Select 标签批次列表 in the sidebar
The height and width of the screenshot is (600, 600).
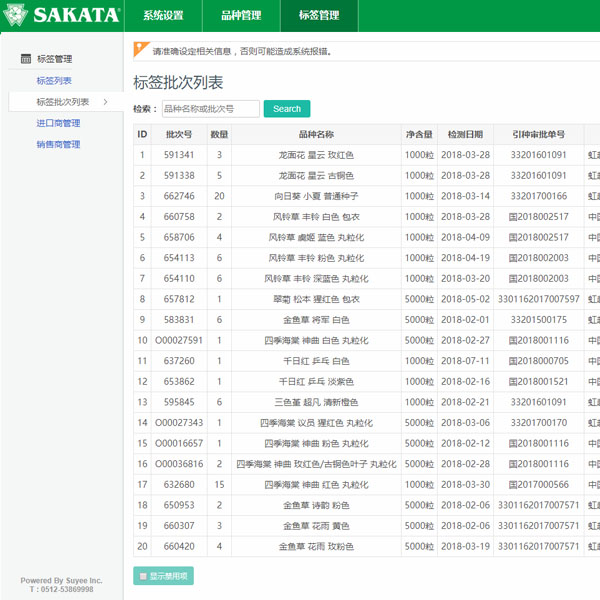pos(63,102)
